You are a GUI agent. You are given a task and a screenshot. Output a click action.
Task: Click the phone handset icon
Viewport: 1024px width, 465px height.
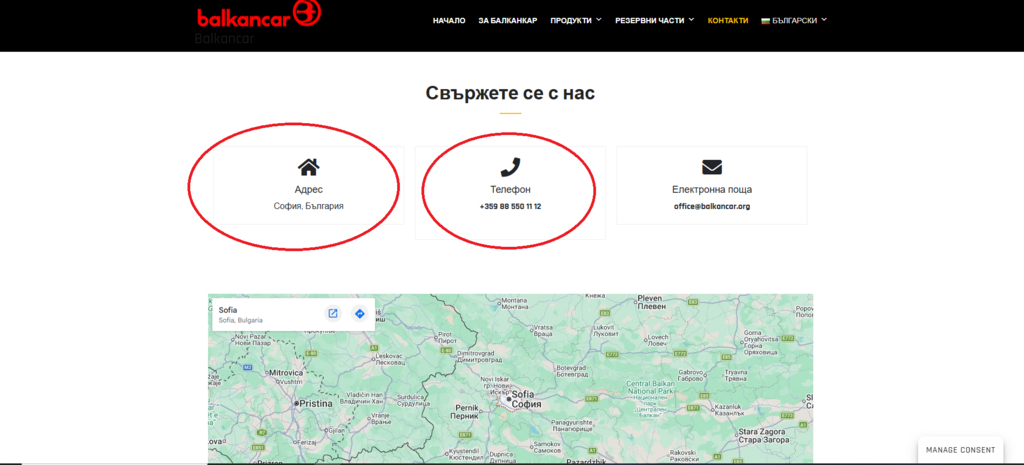click(510, 167)
